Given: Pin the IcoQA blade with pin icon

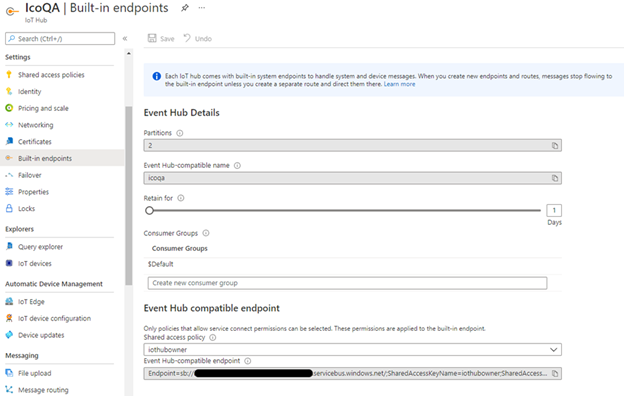Looking at the screenshot, I should [184, 8].
